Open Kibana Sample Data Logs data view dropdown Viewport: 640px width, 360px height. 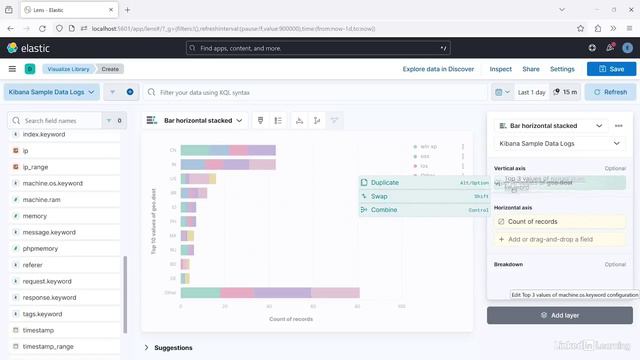pos(51,92)
